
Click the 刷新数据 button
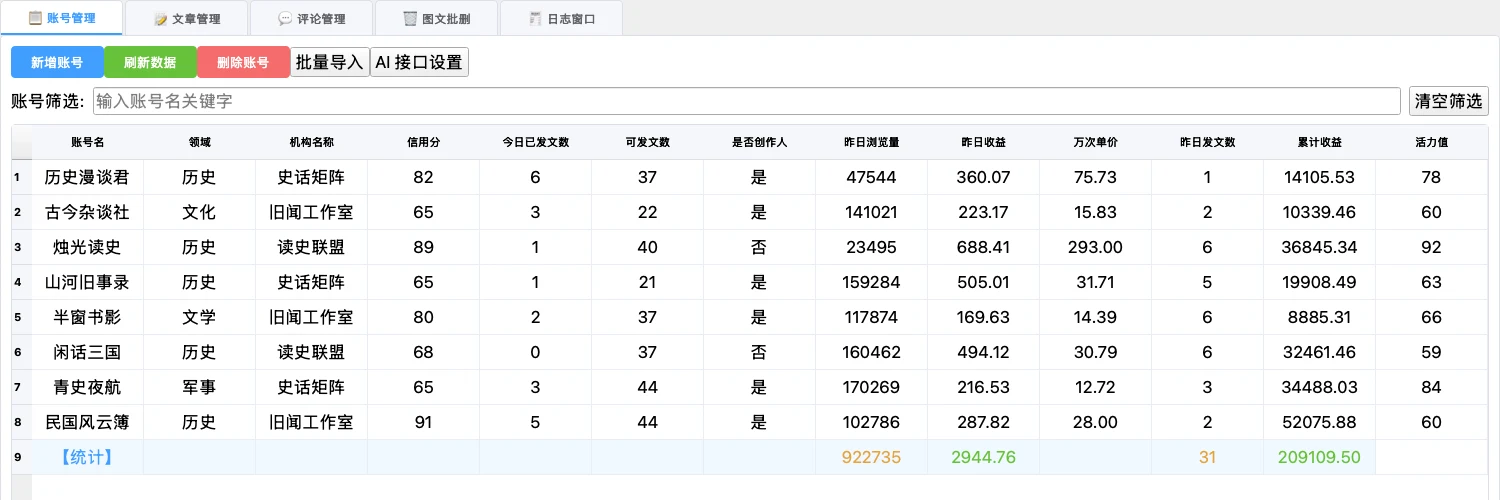coord(150,62)
